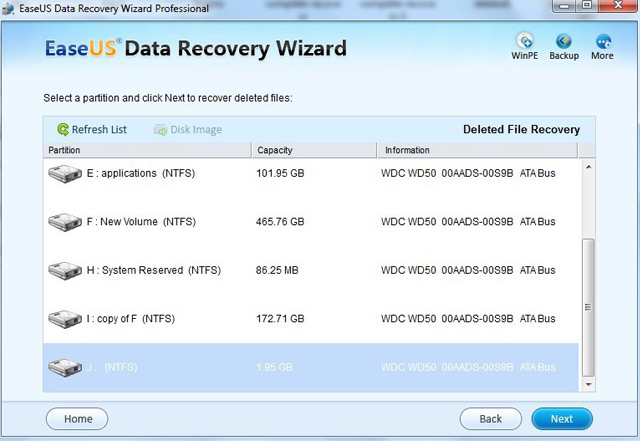Click the partition list scrollbar thumb
Viewport: 640px width, 441px height.
pos(588,307)
